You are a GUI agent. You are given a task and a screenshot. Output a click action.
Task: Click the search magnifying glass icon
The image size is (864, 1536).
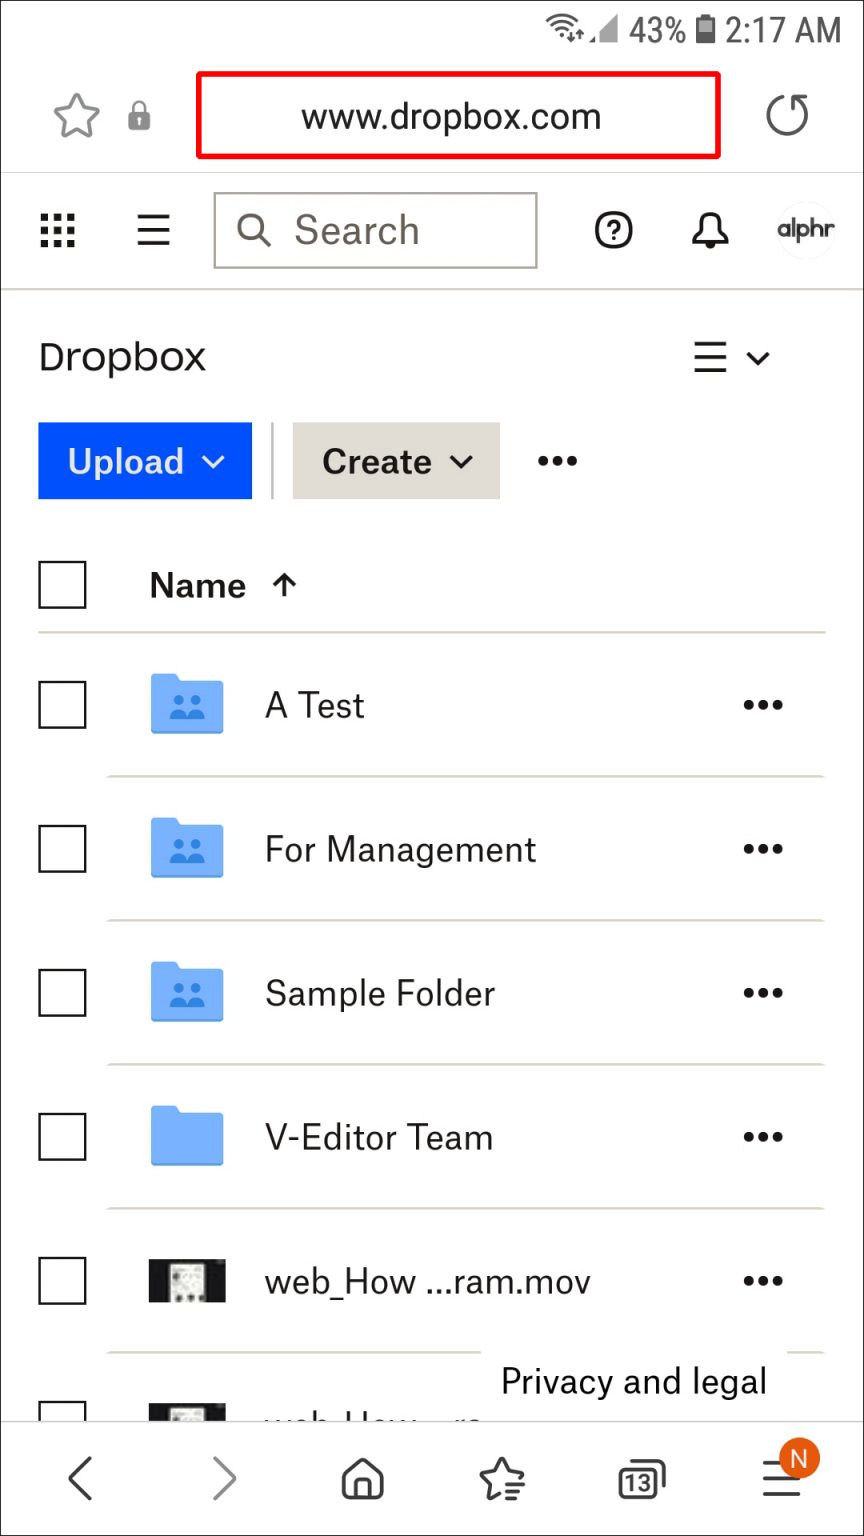click(x=253, y=230)
